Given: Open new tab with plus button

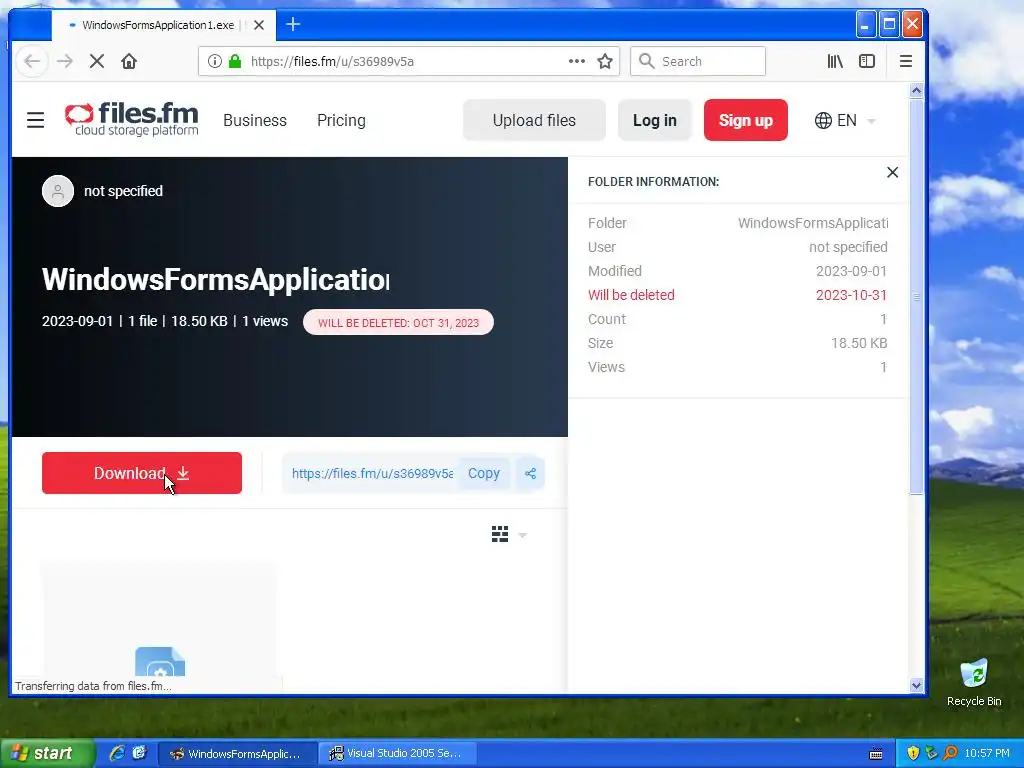Looking at the screenshot, I should coord(293,25).
